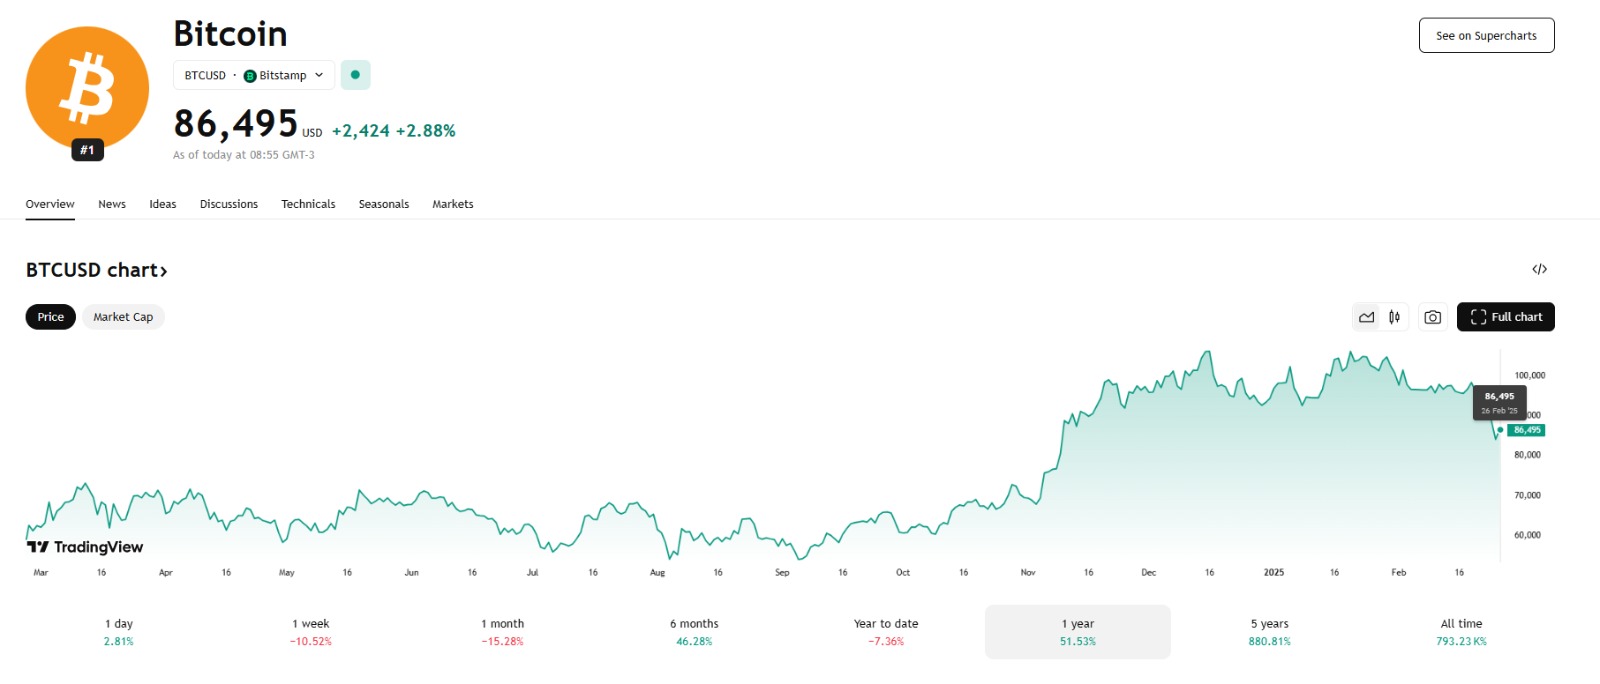Viewport: 1600px width, 684px height.
Task: Select the 5 years time range
Action: (1269, 632)
